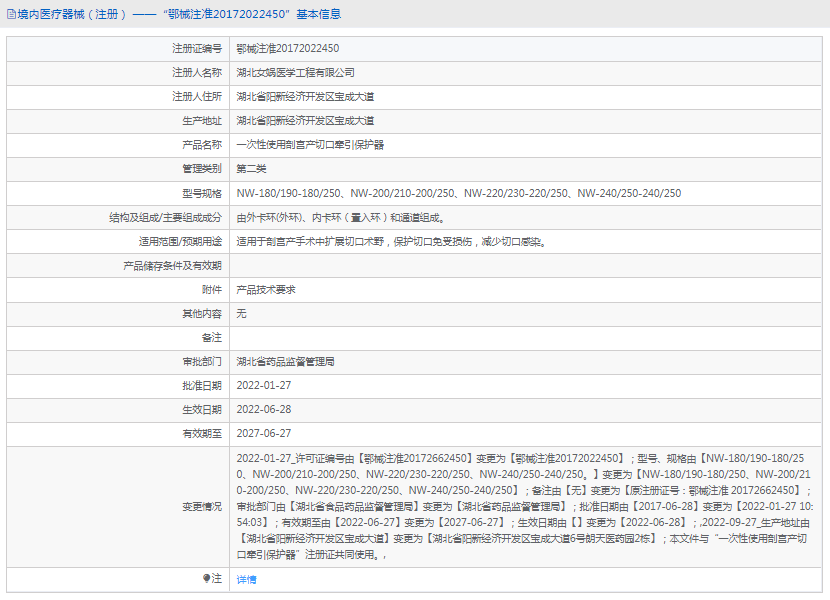Select the 注册人住所 address value
Screen dimensions: 830x600
305,96
